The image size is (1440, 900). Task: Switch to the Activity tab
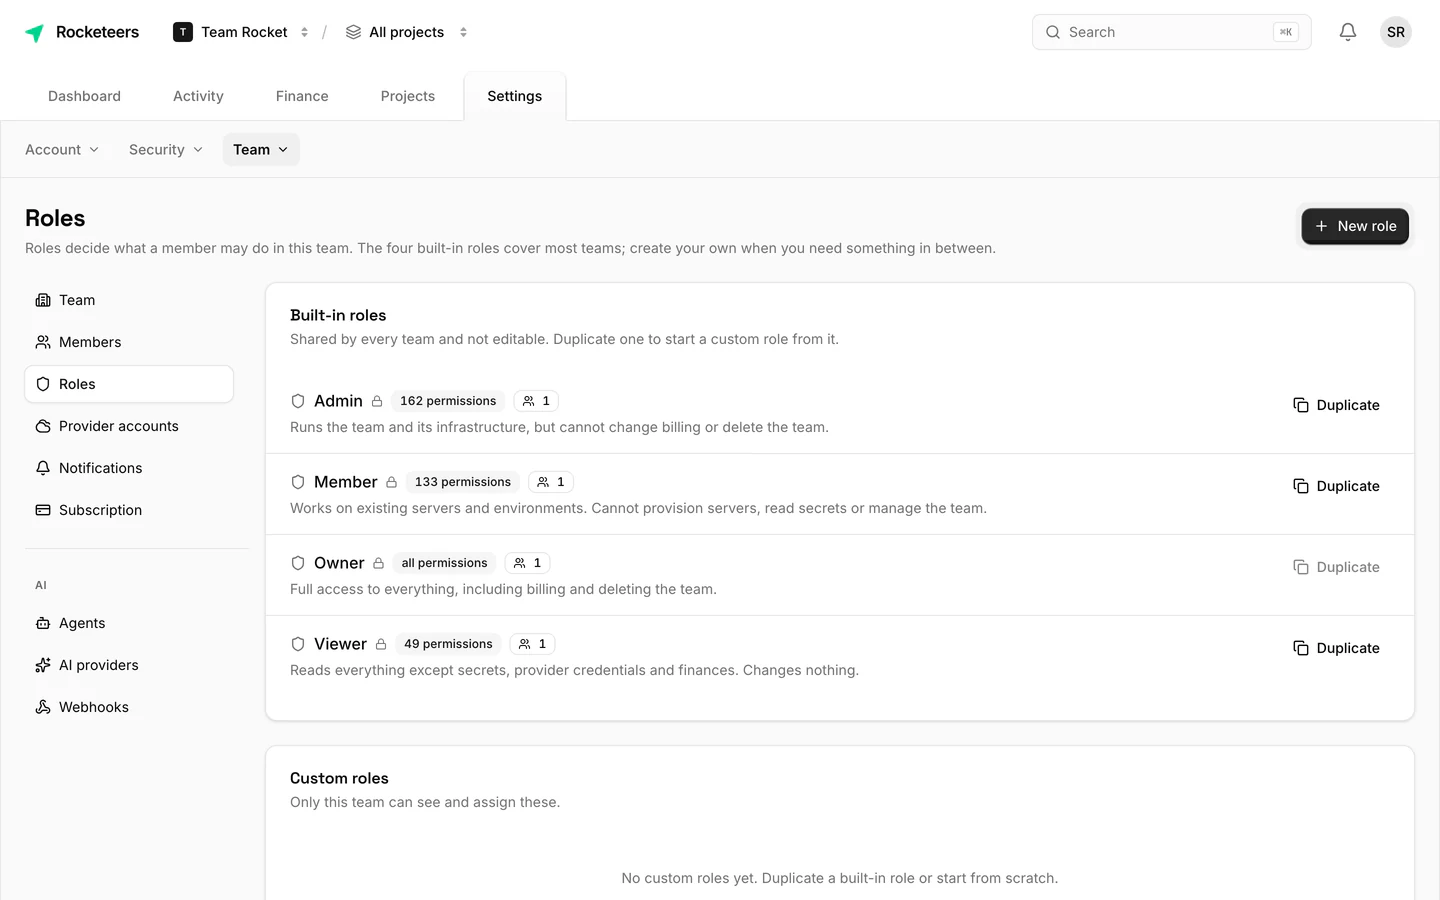point(198,96)
